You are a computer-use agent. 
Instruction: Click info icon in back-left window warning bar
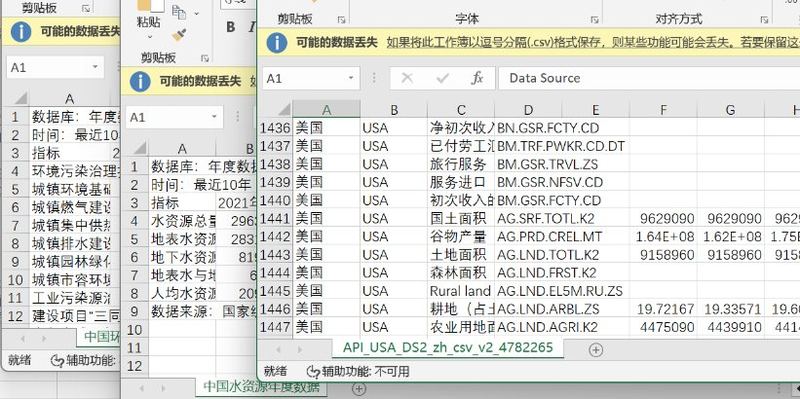coord(21,32)
